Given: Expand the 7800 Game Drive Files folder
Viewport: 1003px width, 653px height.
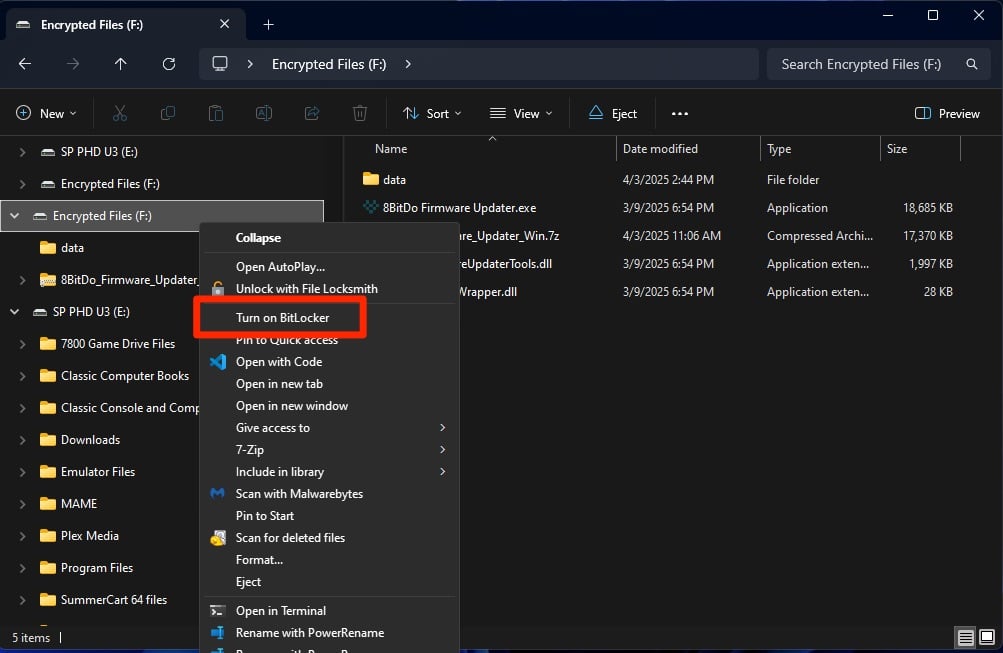Looking at the screenshot, I should click(22, 343).
